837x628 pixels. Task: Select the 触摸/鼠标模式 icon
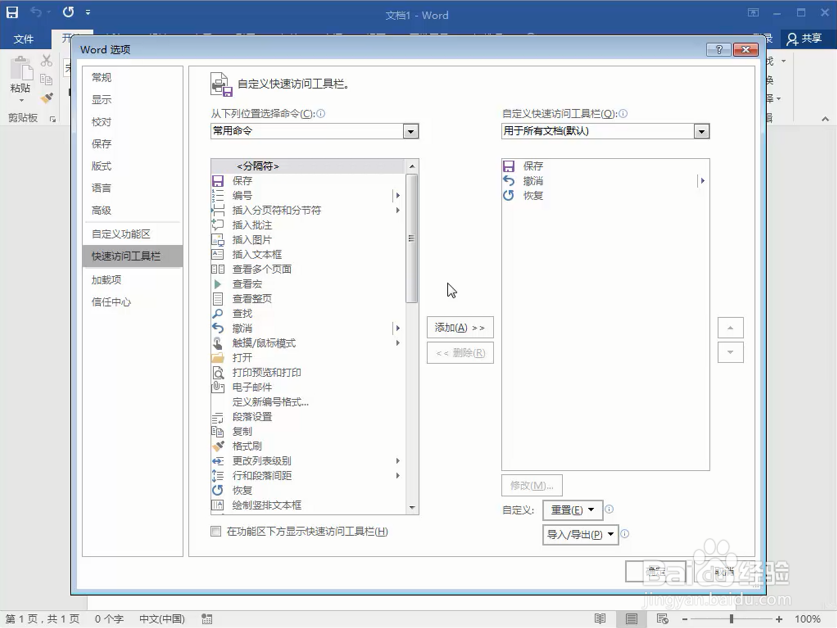(218, 343)
